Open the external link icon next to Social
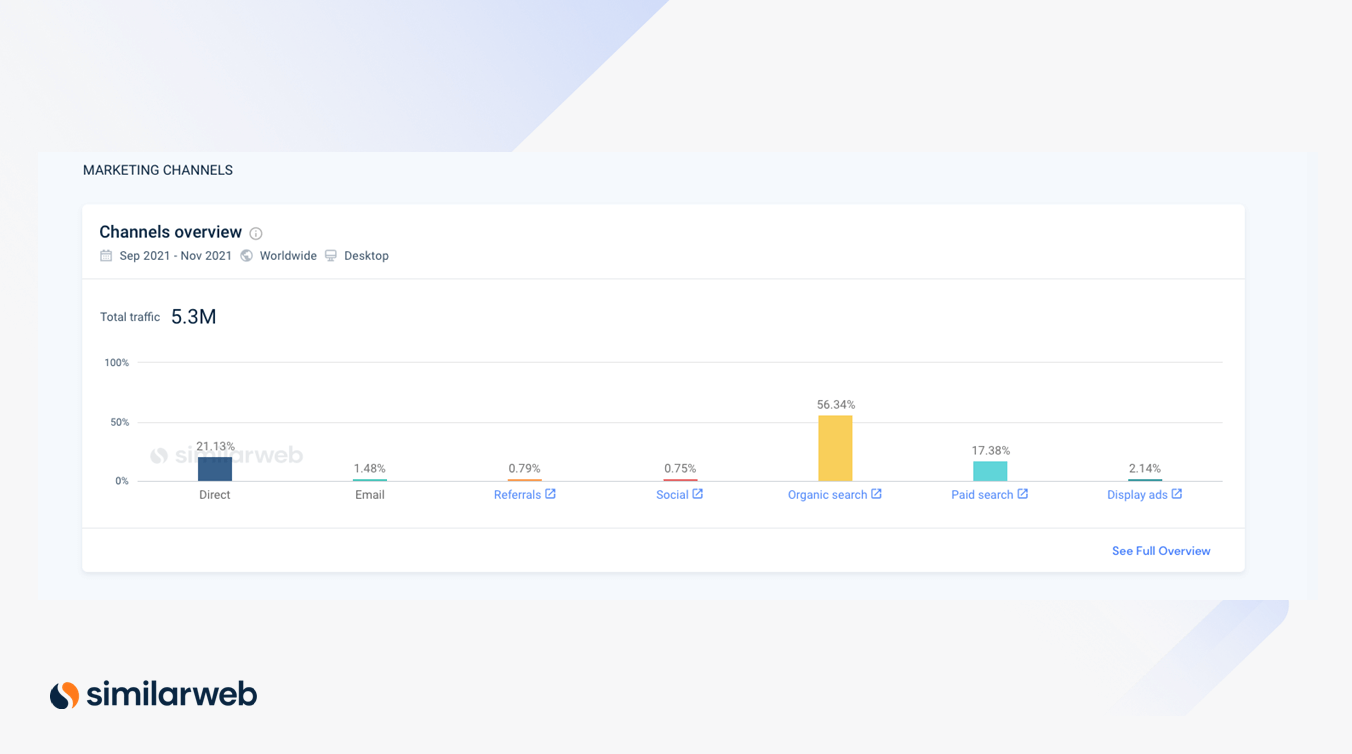The height and width of the screenshot is (754, 1352). pos(697,494)
